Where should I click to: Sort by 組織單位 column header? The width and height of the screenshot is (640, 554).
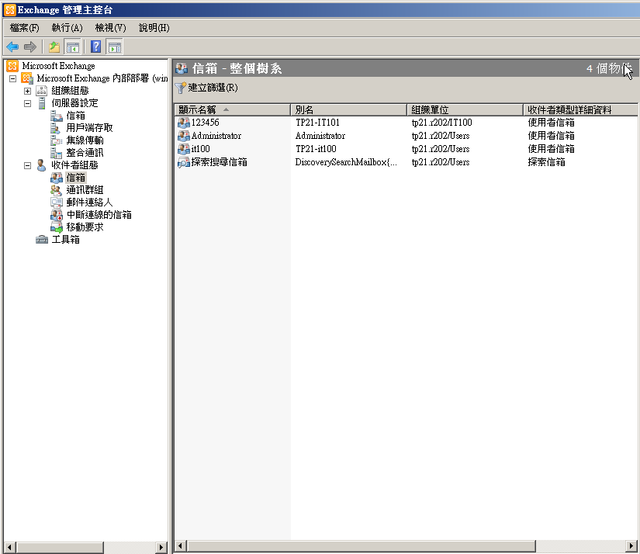pos(465,109)
